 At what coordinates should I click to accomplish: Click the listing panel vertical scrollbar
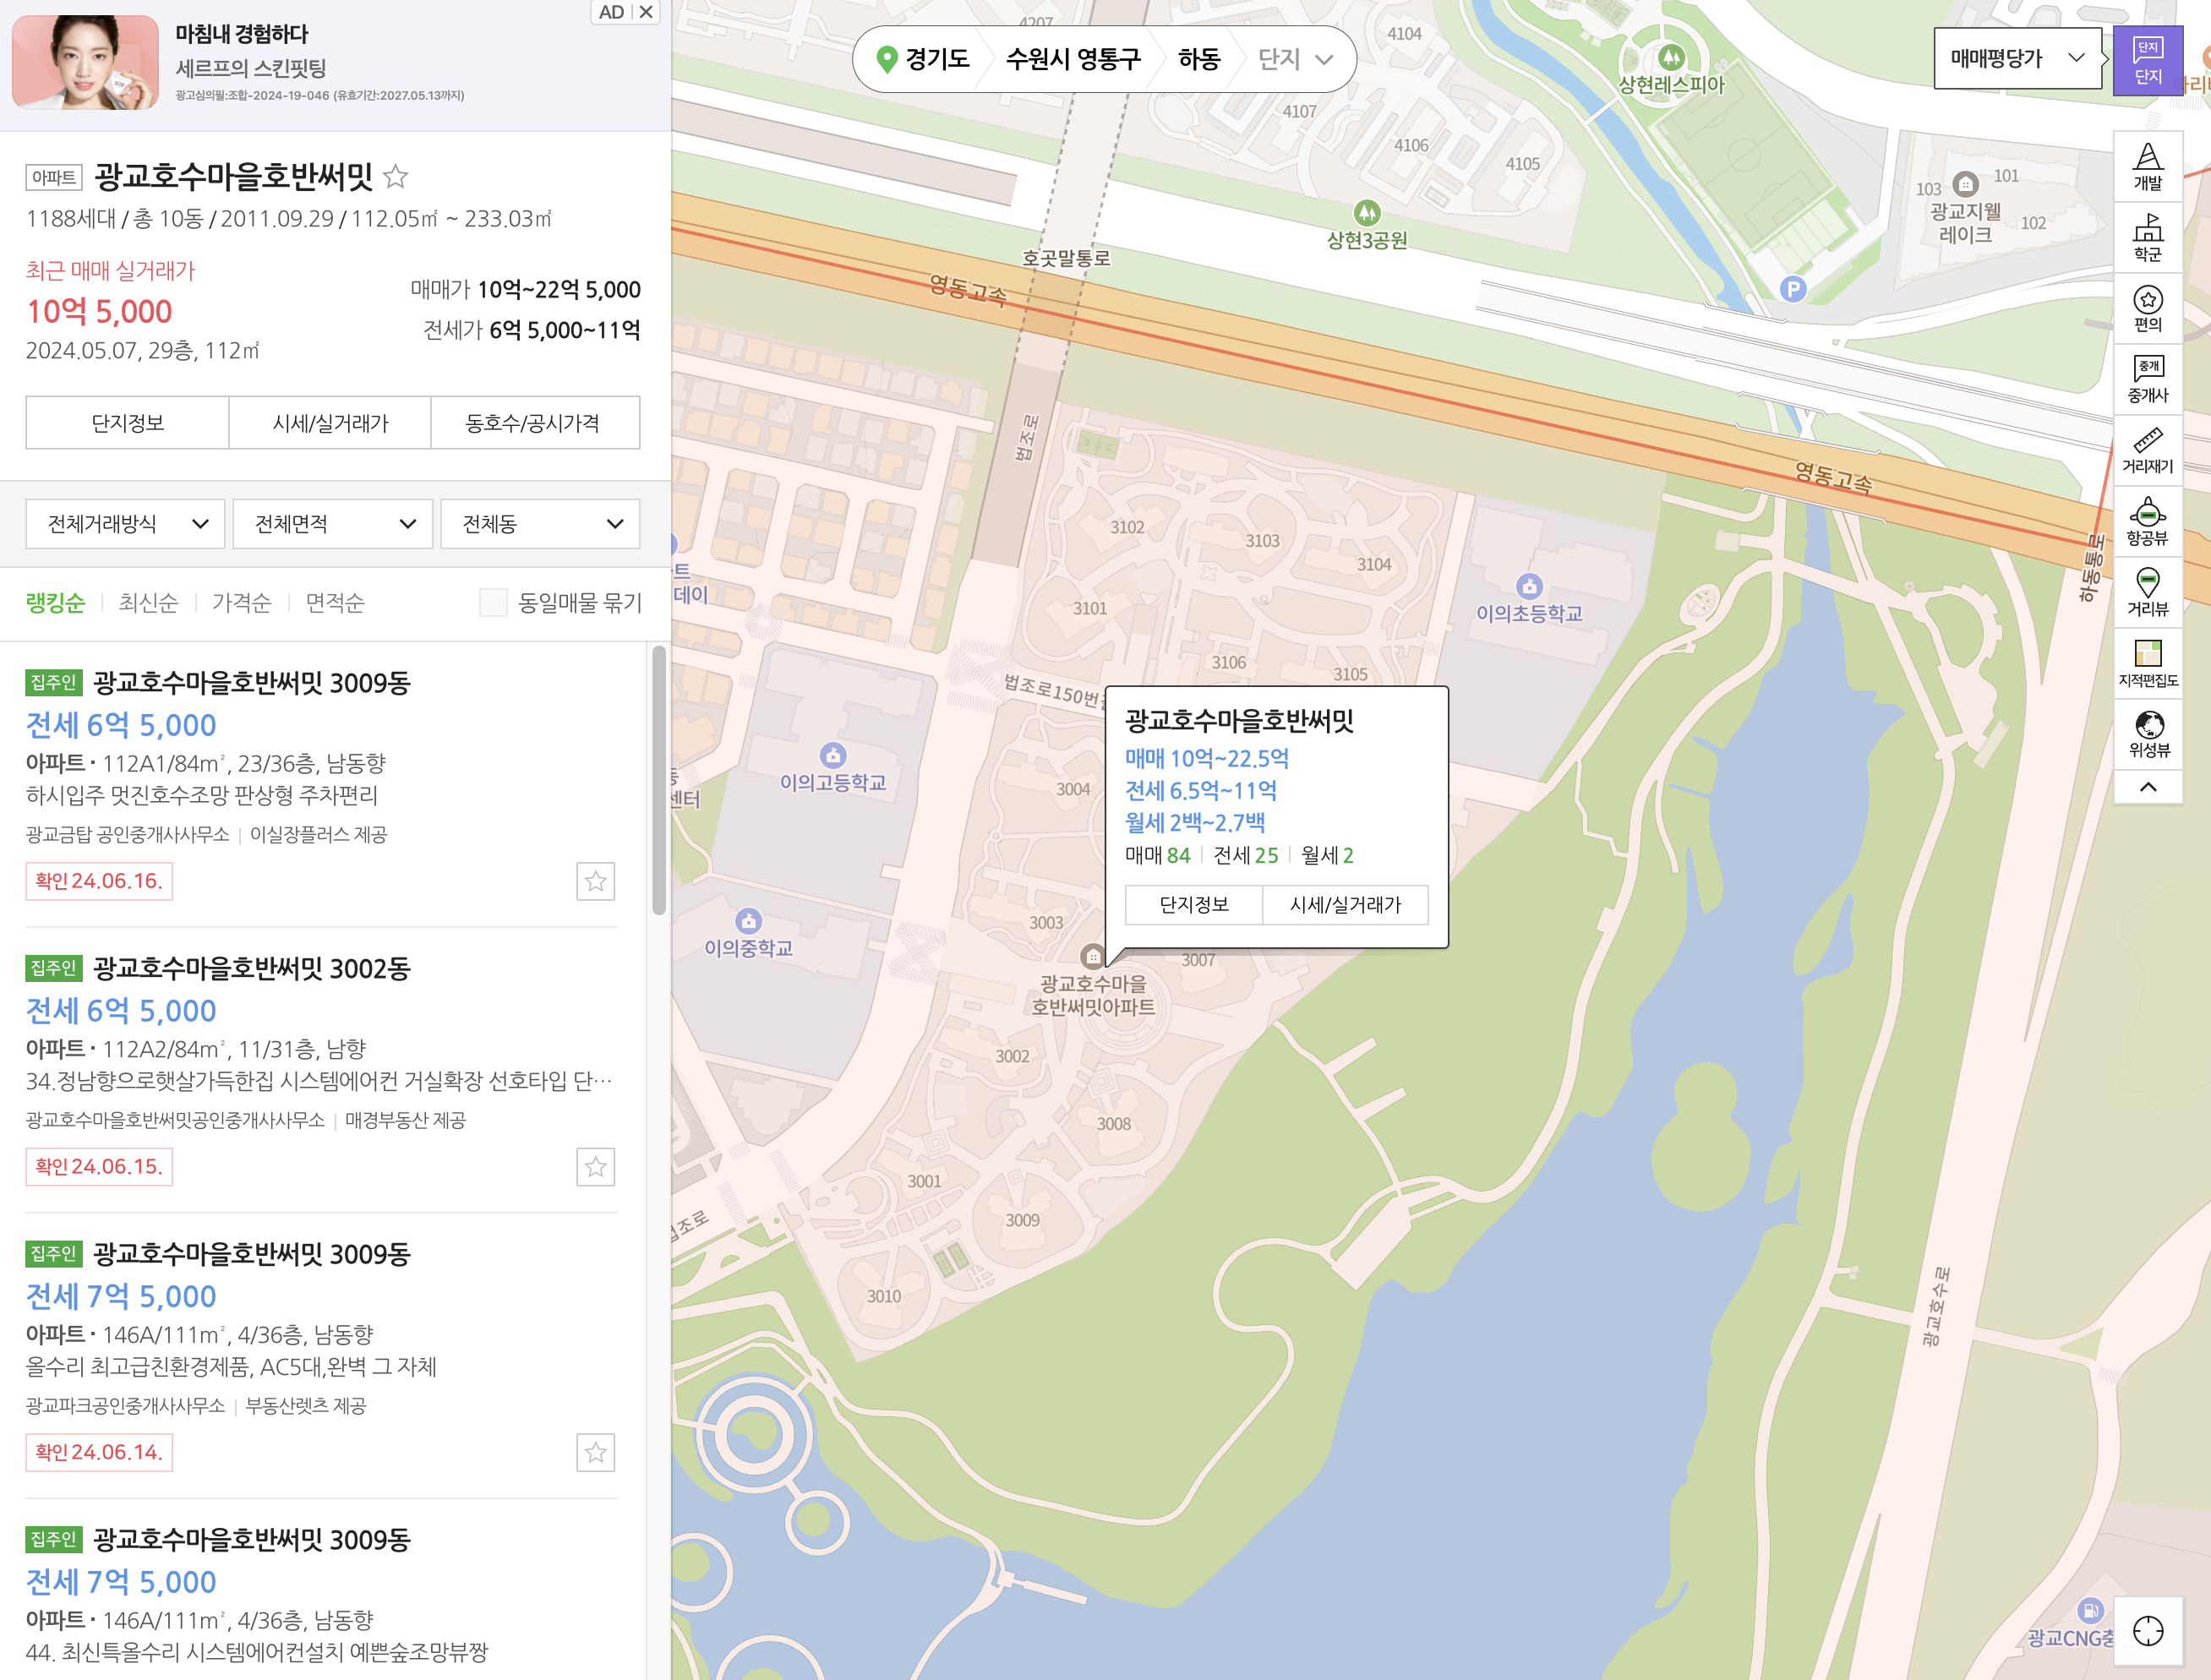coord(659,780)
